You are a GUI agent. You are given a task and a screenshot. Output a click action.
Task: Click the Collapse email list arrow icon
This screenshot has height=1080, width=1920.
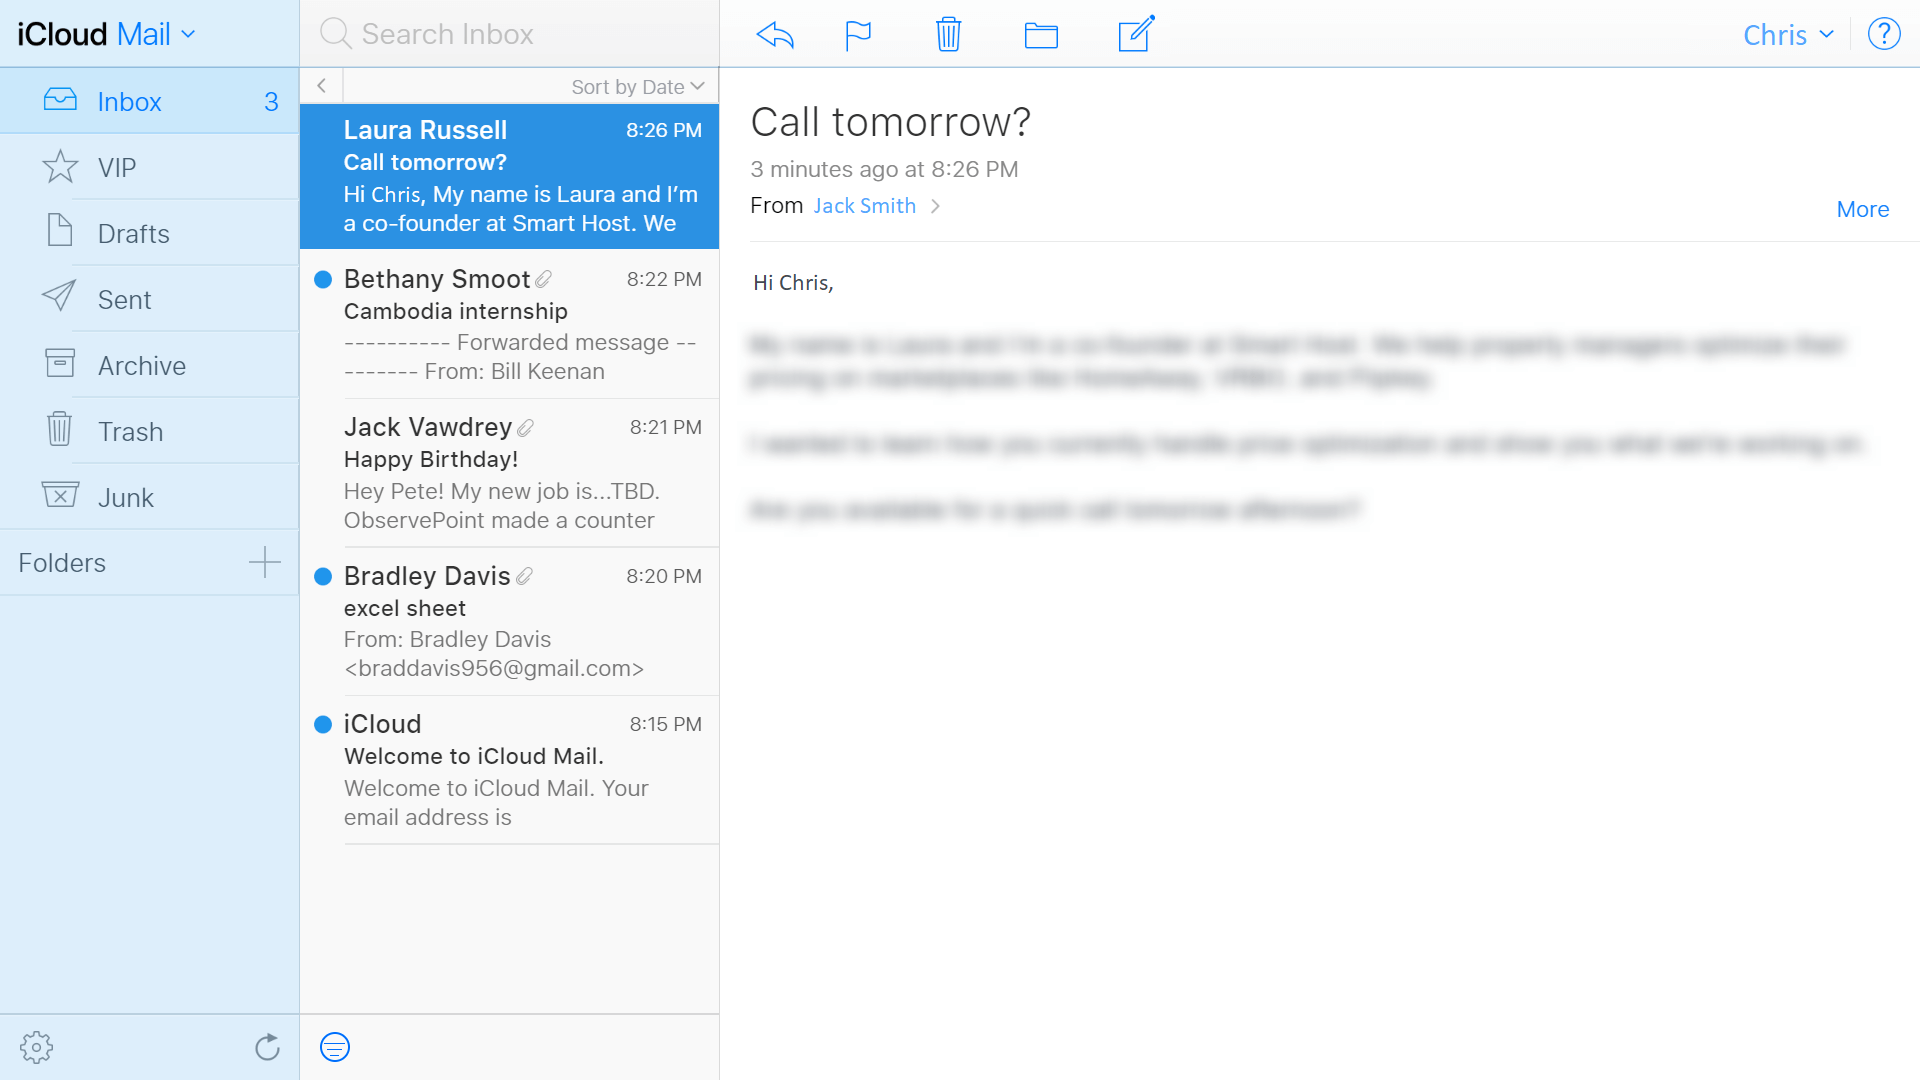pyautogui.click(x=322, y=84)
